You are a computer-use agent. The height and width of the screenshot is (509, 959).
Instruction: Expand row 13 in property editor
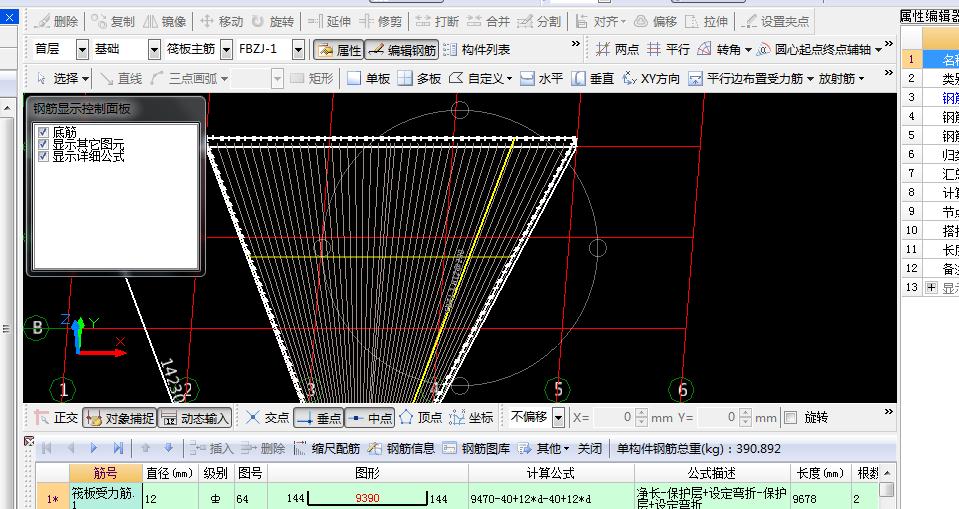pyautogui.click(x=931, y=288)
